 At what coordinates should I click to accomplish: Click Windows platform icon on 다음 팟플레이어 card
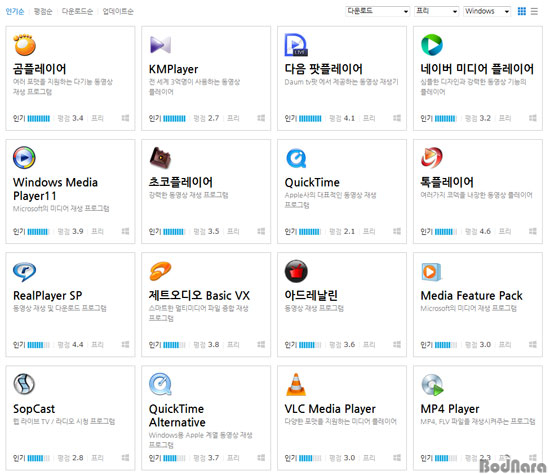click(x=397, y=118)
